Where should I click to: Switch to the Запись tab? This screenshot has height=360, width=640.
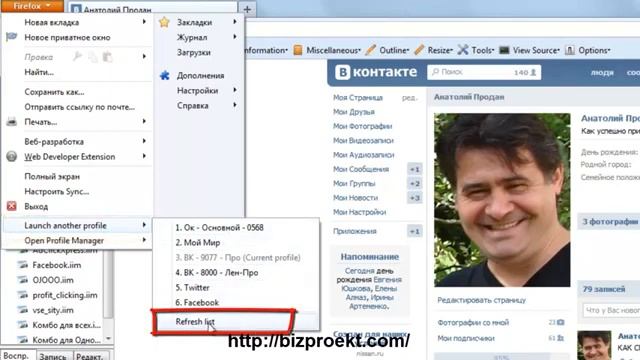tap(53, 356)
